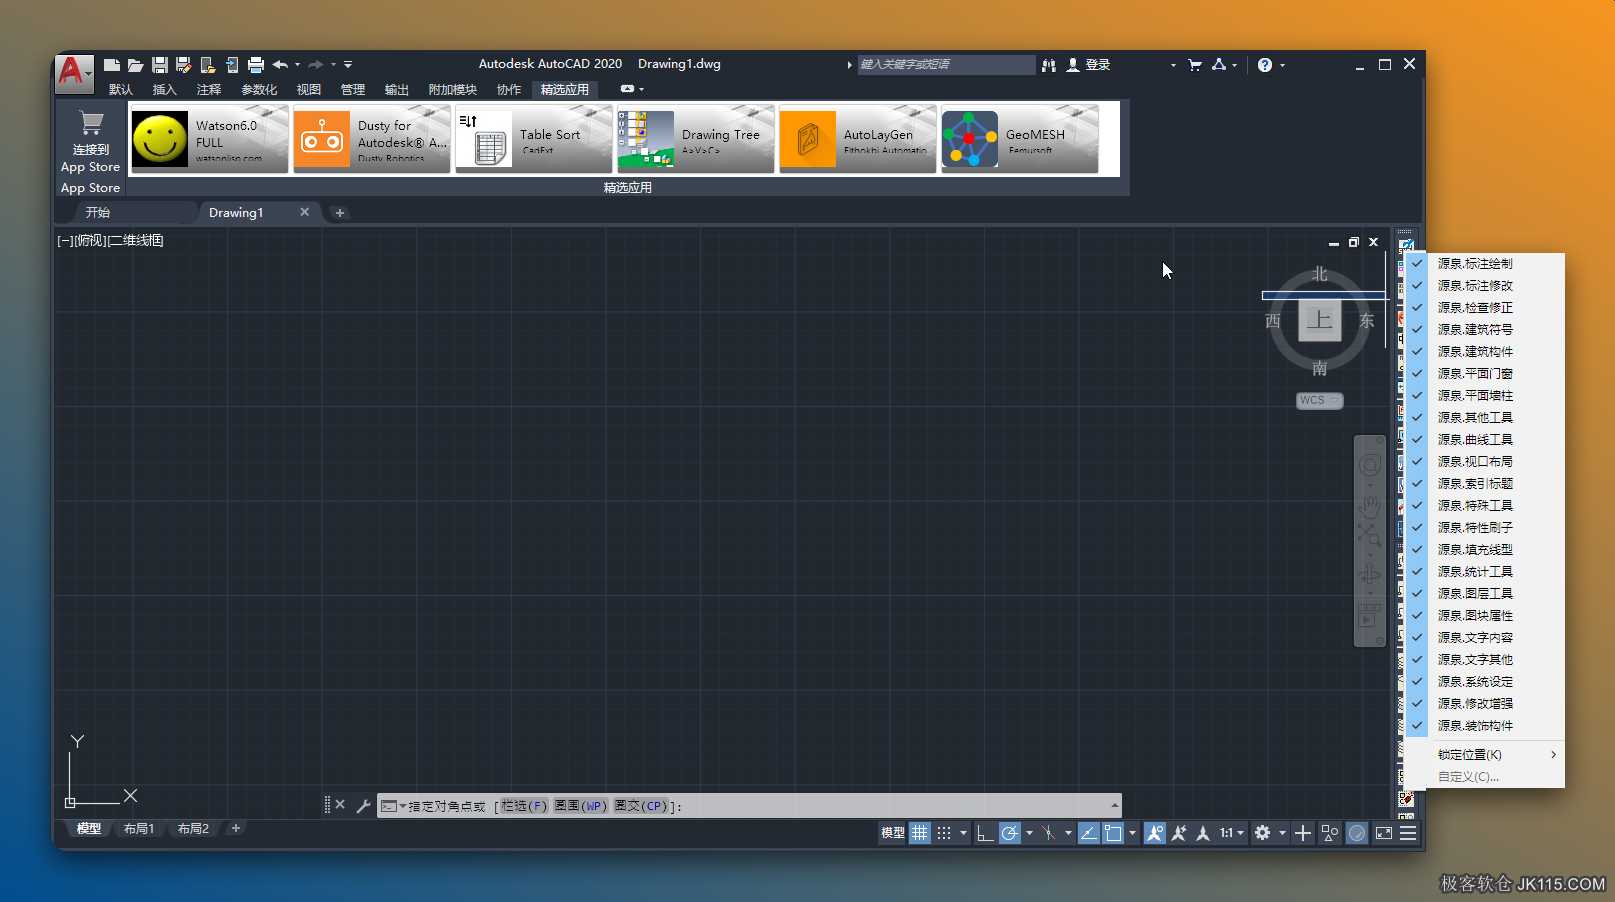Viewport: 1615px width, 902px height.
Task: Open the 1:1 annotation scale dropdown
Action: (x=1232, y=833)
